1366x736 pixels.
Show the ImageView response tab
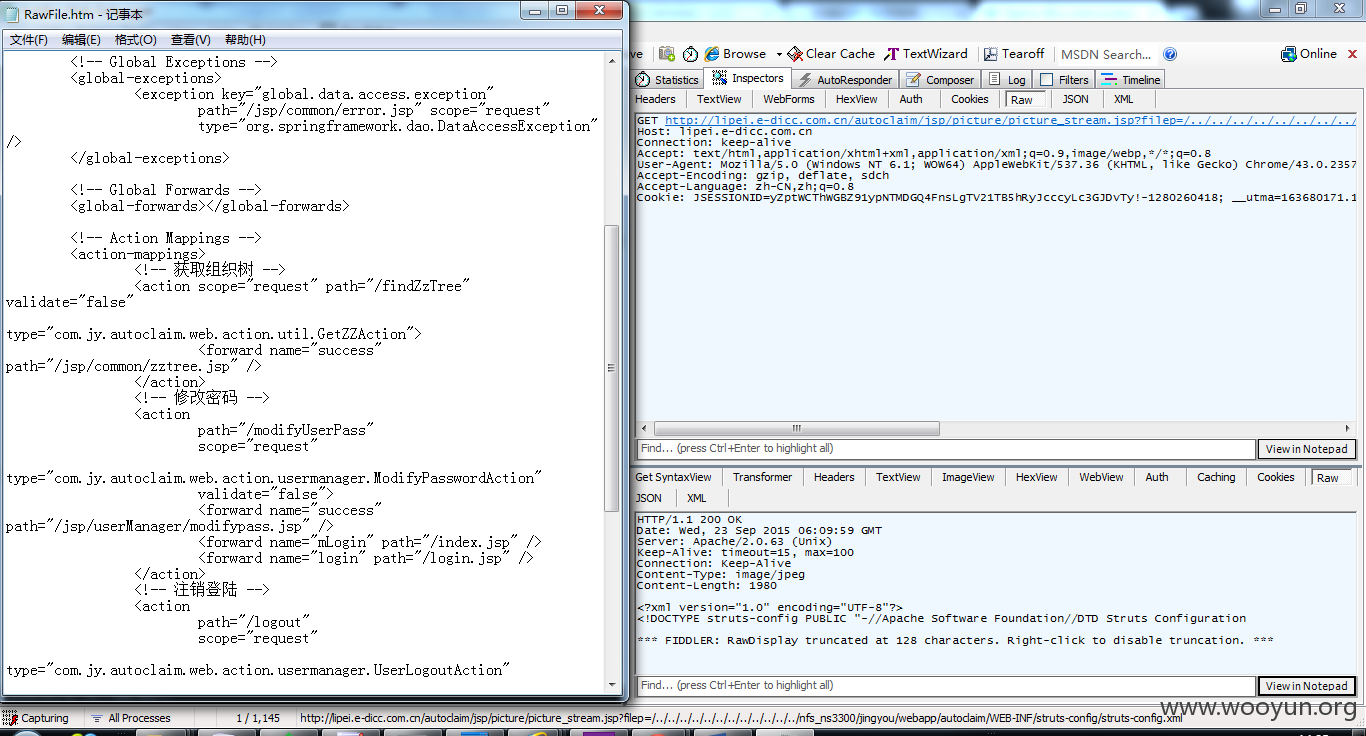tap(968, 478)
